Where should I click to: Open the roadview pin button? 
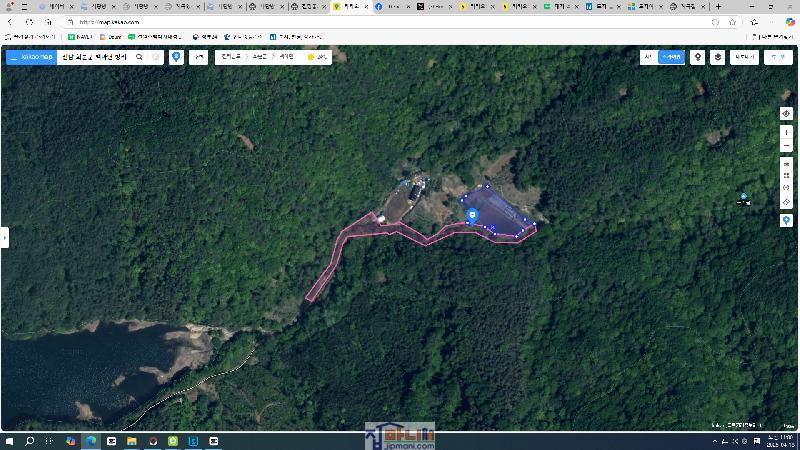point(698,58)
